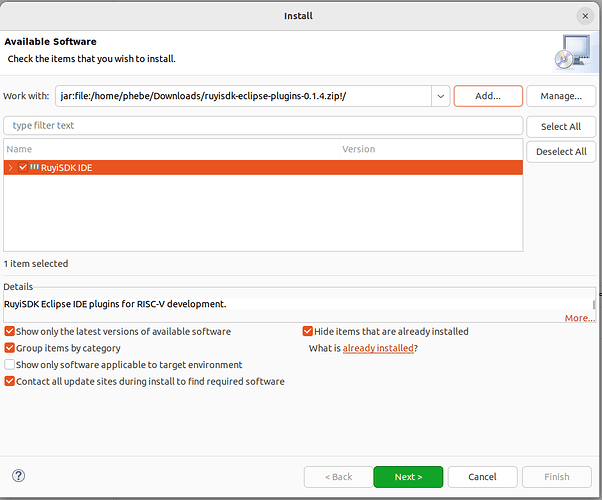Click the Version column header
The image size is (602, 500).
tap(431, 149)
